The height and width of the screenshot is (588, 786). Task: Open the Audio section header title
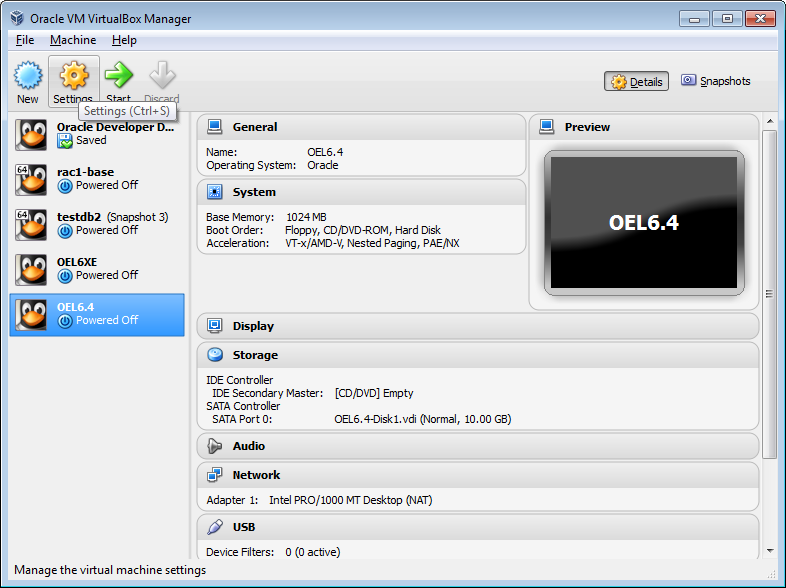[249, 446]
